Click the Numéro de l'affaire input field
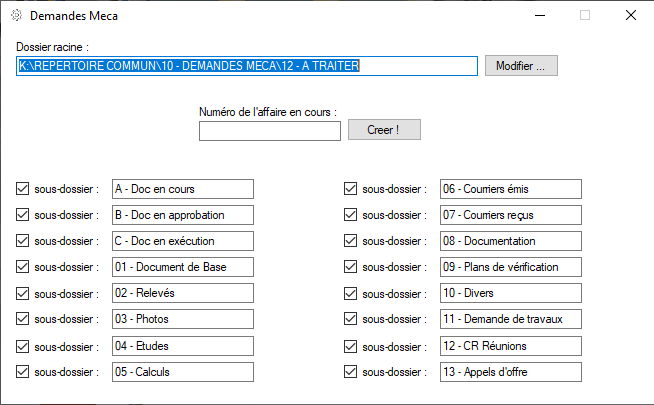654x405 pixels. 270,130
